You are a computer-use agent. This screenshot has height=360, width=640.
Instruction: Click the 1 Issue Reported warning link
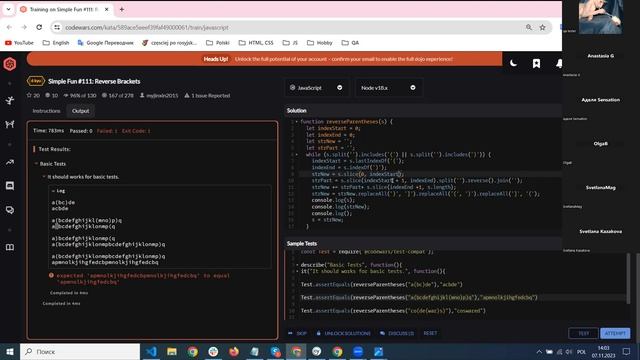207,96
